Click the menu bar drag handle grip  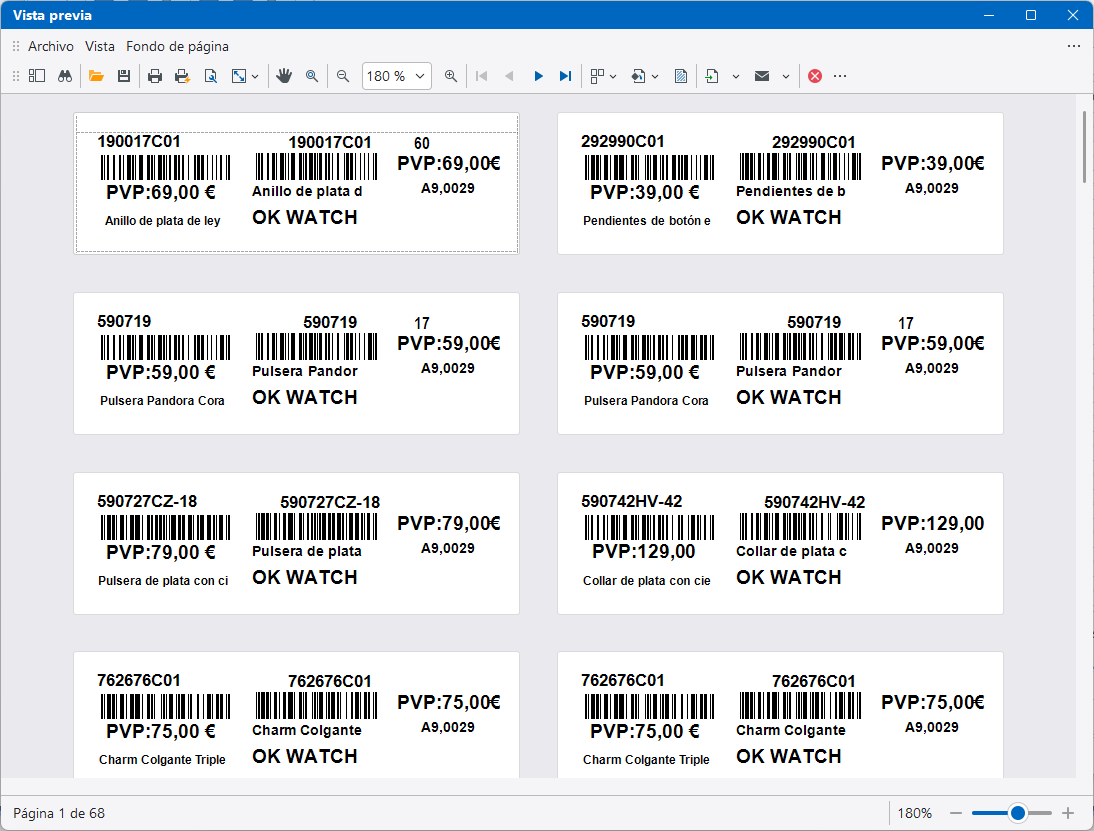pyautogui.click(x=15, y=46)
